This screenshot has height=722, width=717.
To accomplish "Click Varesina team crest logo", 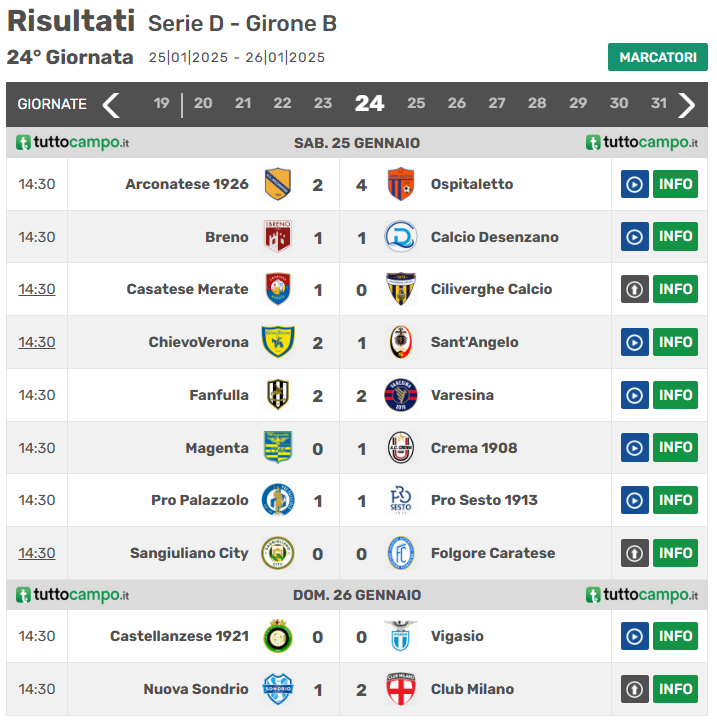I will [401, 395].
